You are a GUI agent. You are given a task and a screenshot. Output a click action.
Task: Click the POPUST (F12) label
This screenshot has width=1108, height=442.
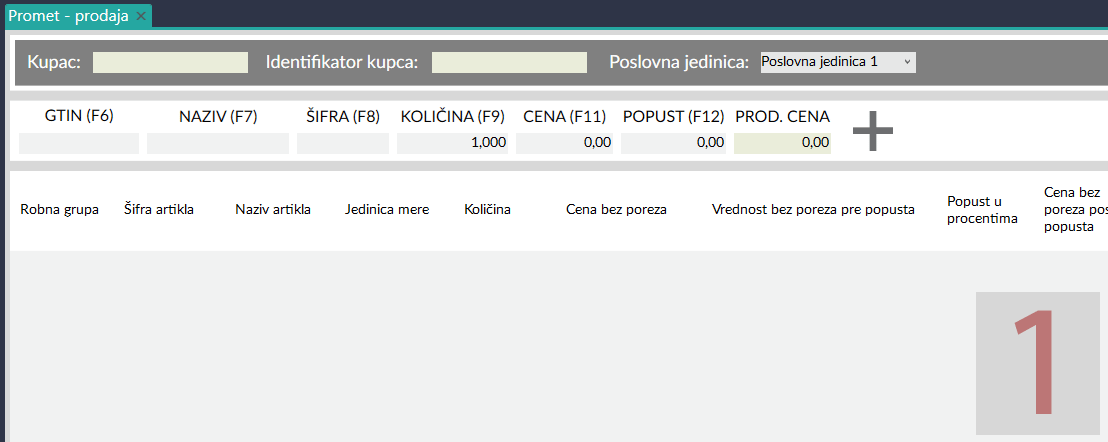pyautogui.click(x=673, y=117)
